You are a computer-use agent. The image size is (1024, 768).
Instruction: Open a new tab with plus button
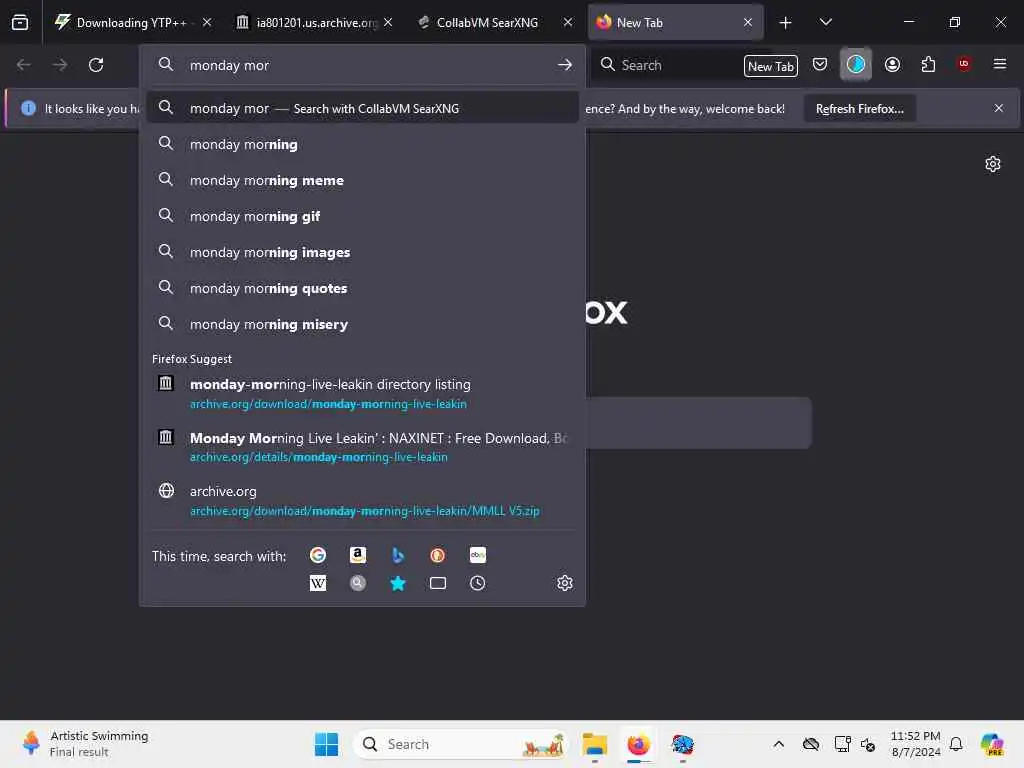pyautogui.click(x=786, y=23)
